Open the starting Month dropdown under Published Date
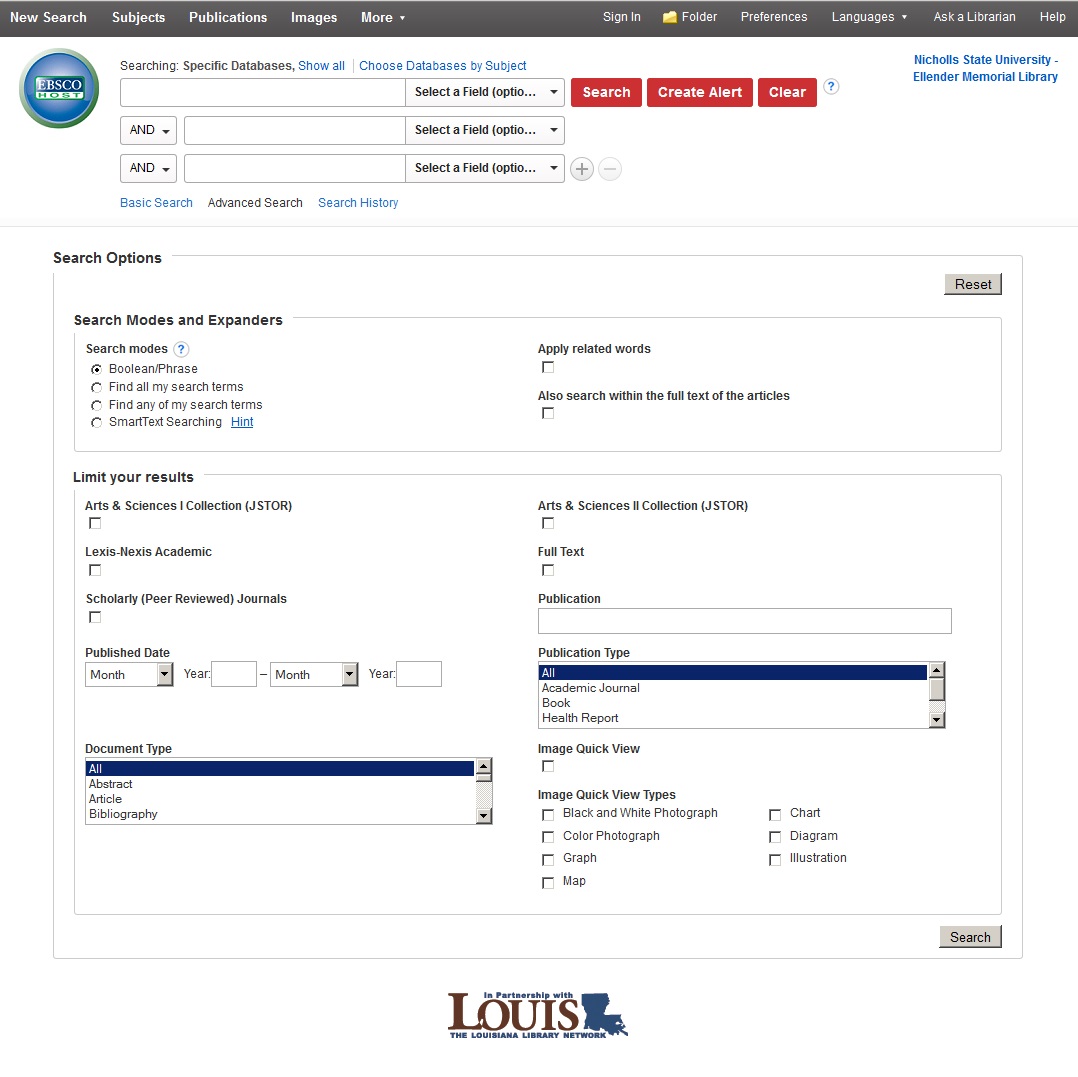Viewport: 1078px width, 1077px height. (129, 674)
